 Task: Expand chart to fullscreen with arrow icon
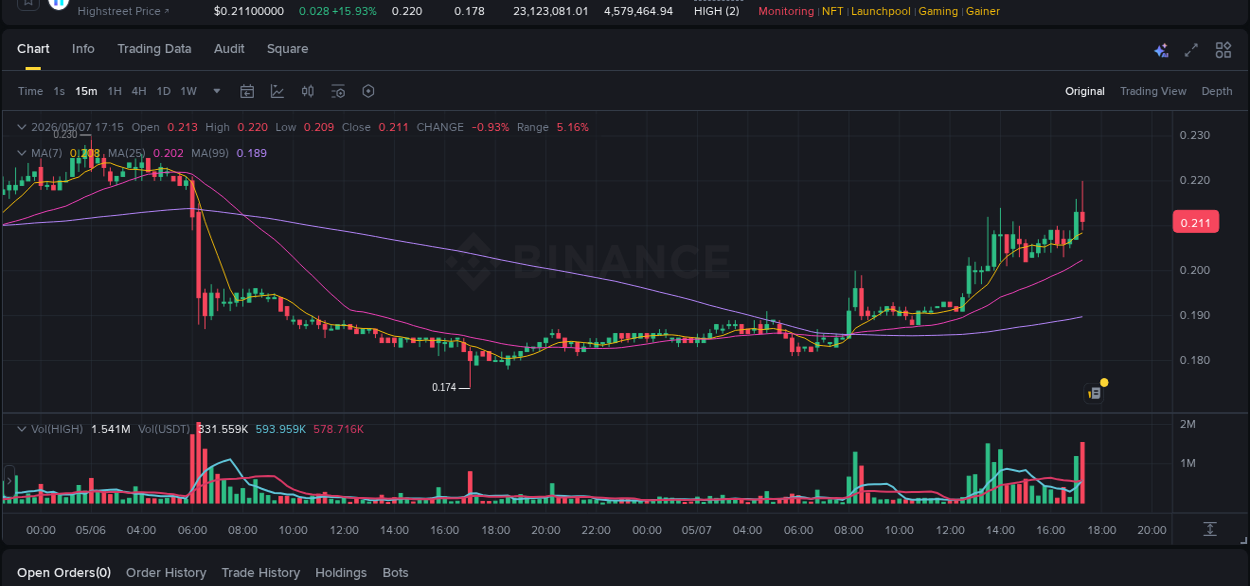tap(1191, 50)
